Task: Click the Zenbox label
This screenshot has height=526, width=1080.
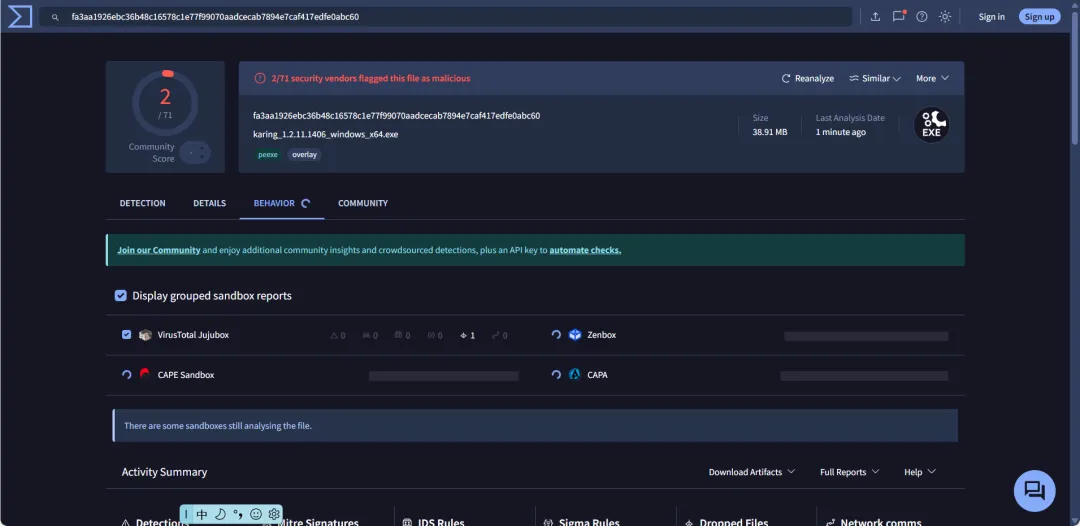Action: pos(601,335)
